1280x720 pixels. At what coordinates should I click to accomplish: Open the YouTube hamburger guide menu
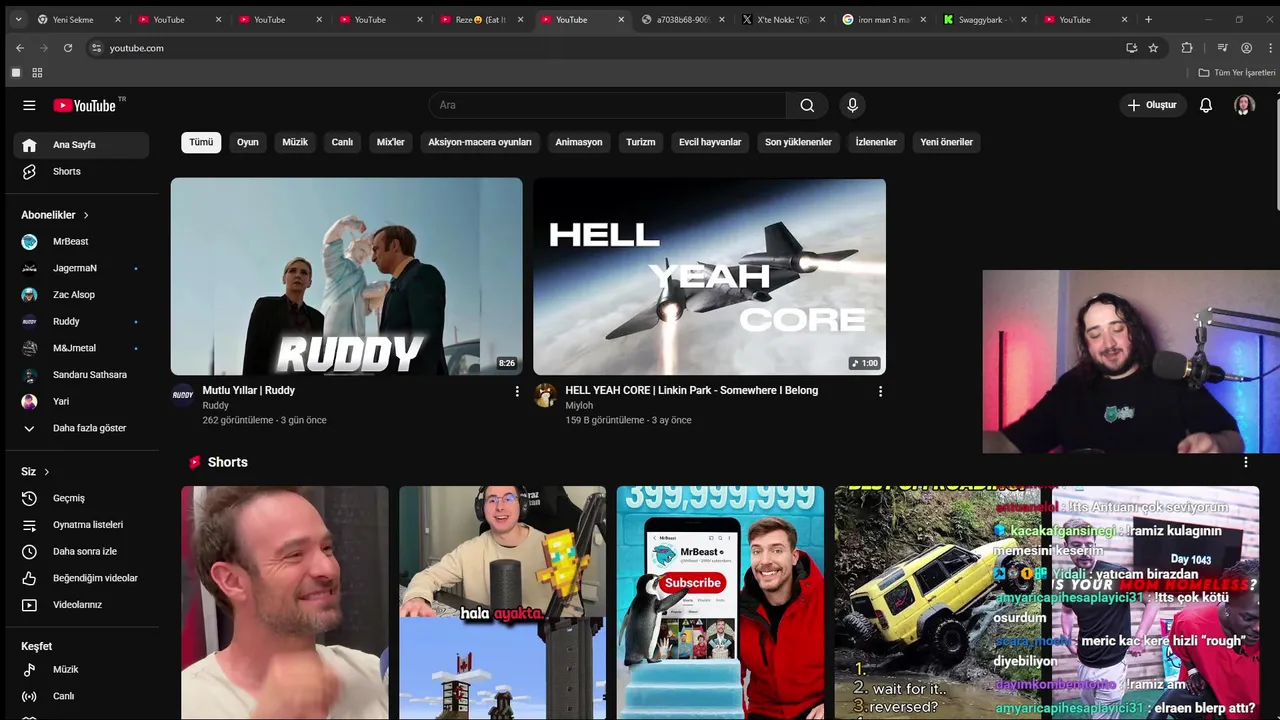point(29,105)
